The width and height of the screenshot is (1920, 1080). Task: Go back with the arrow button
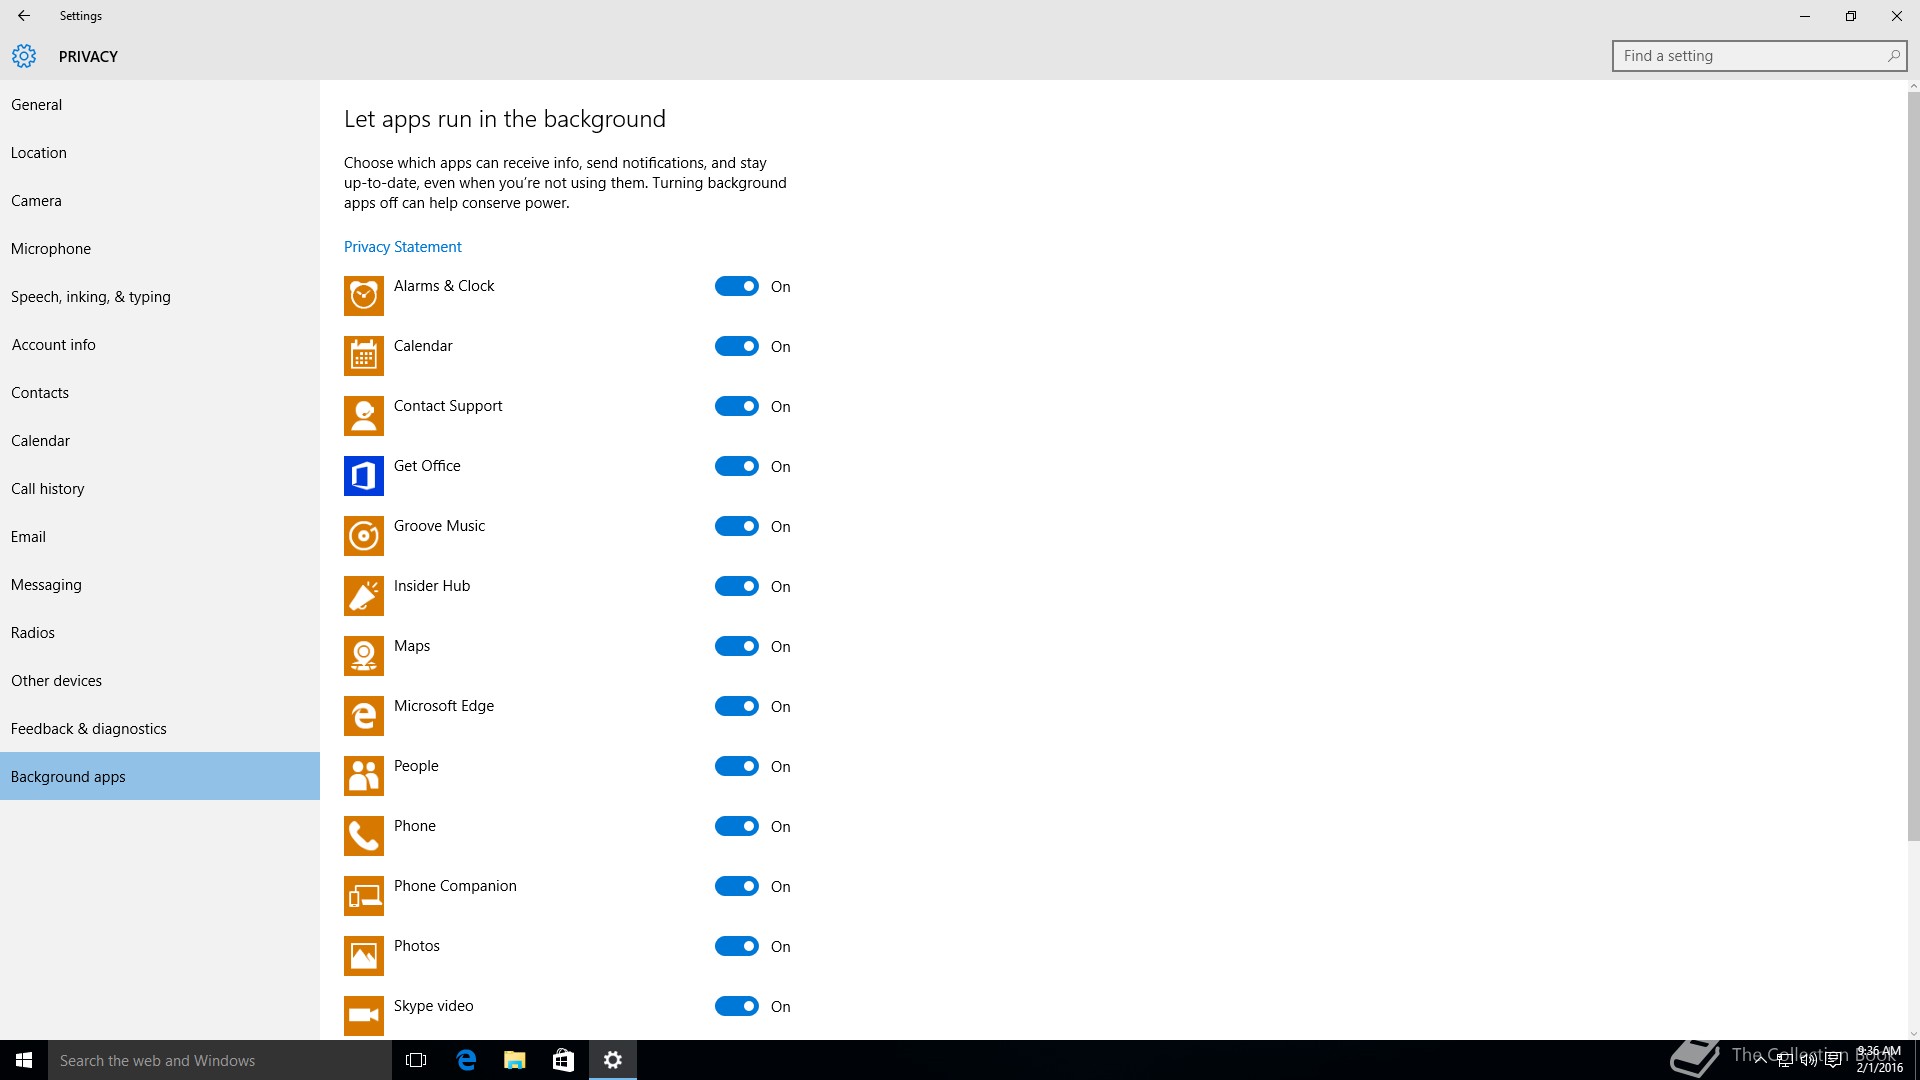pyautogui.click(x=24, y=16)
